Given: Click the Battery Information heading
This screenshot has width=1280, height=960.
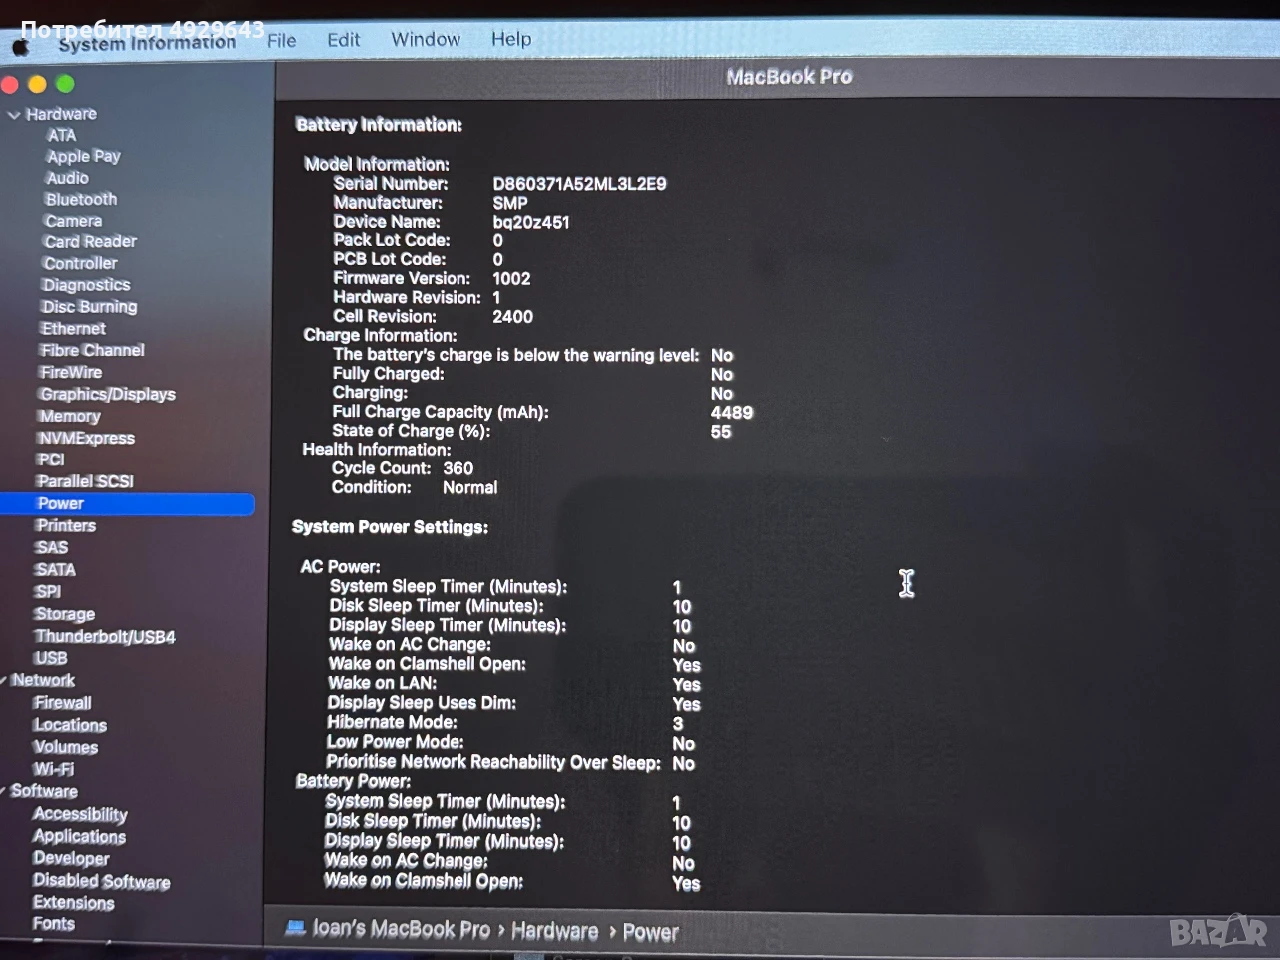Looking at the screenshot, I should [378, 125].
